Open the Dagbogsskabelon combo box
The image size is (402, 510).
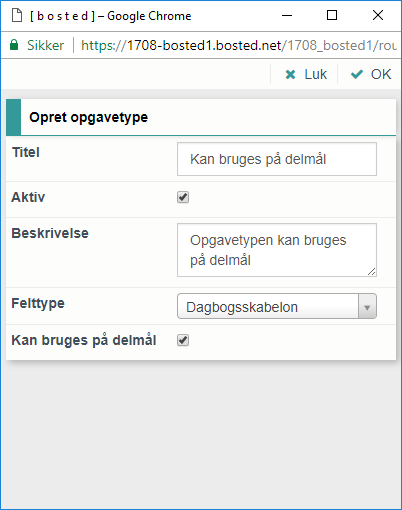pos(277,306)
